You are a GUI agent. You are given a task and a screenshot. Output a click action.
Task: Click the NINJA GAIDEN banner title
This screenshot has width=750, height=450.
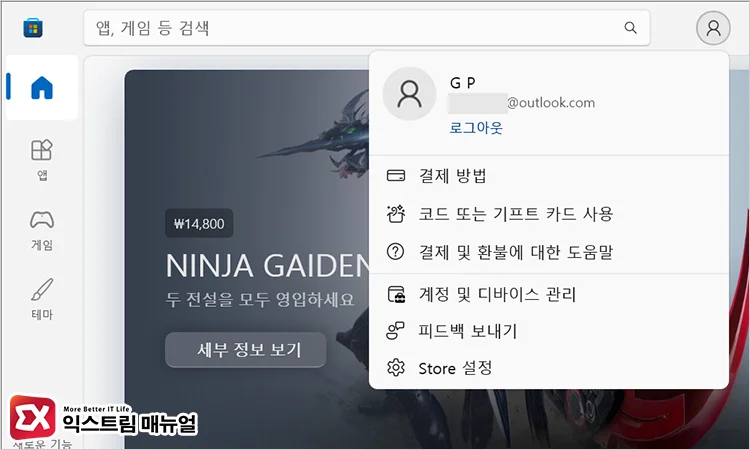coord(268,266)
